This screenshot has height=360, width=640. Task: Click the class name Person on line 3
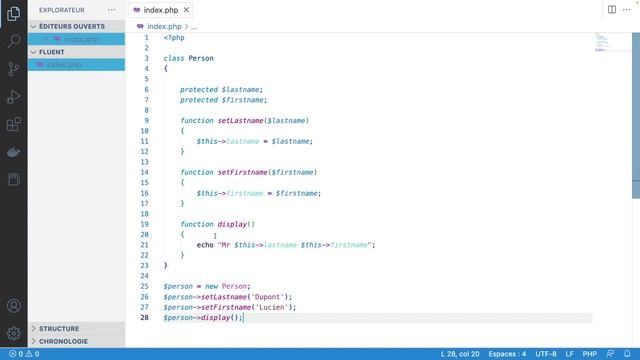201,58
